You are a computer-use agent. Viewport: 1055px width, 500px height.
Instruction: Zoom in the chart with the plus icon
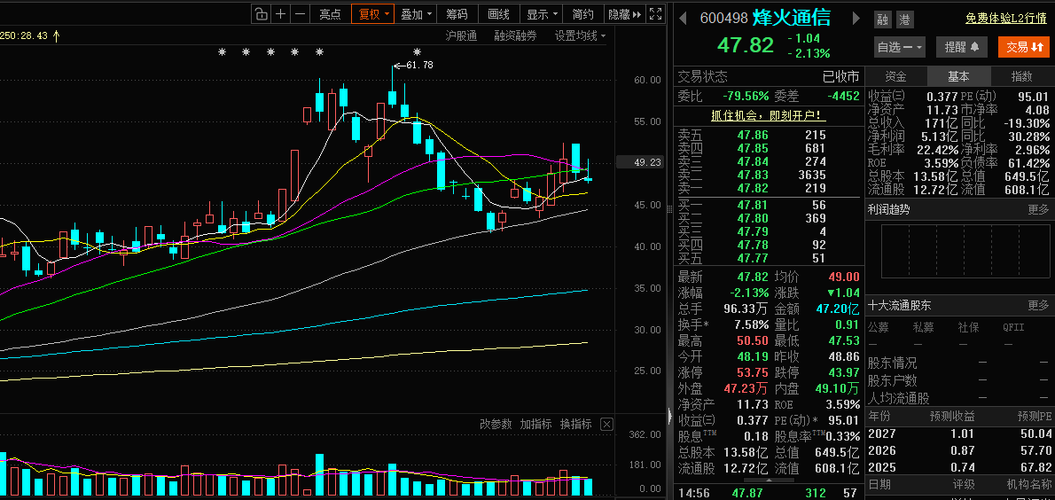click(x=281, y=13)
